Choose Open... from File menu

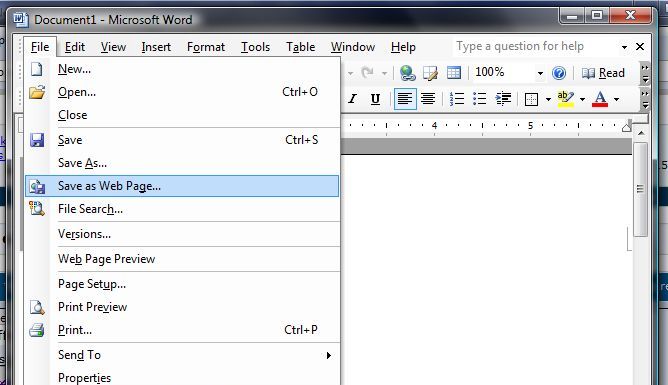point(182,92)
